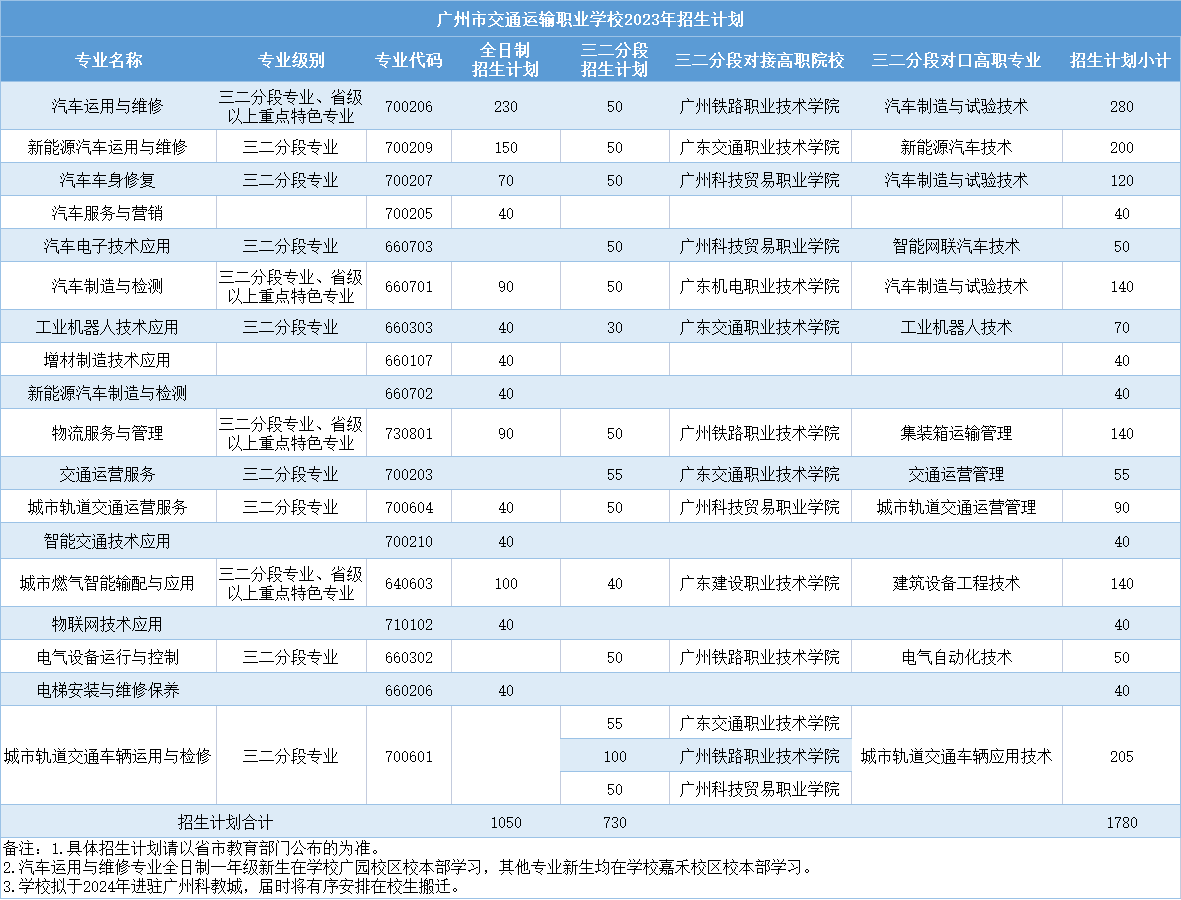The image size is (1181, 900).
Task: Select the 全日制招生计划 column header
Action: pos(505,60)
